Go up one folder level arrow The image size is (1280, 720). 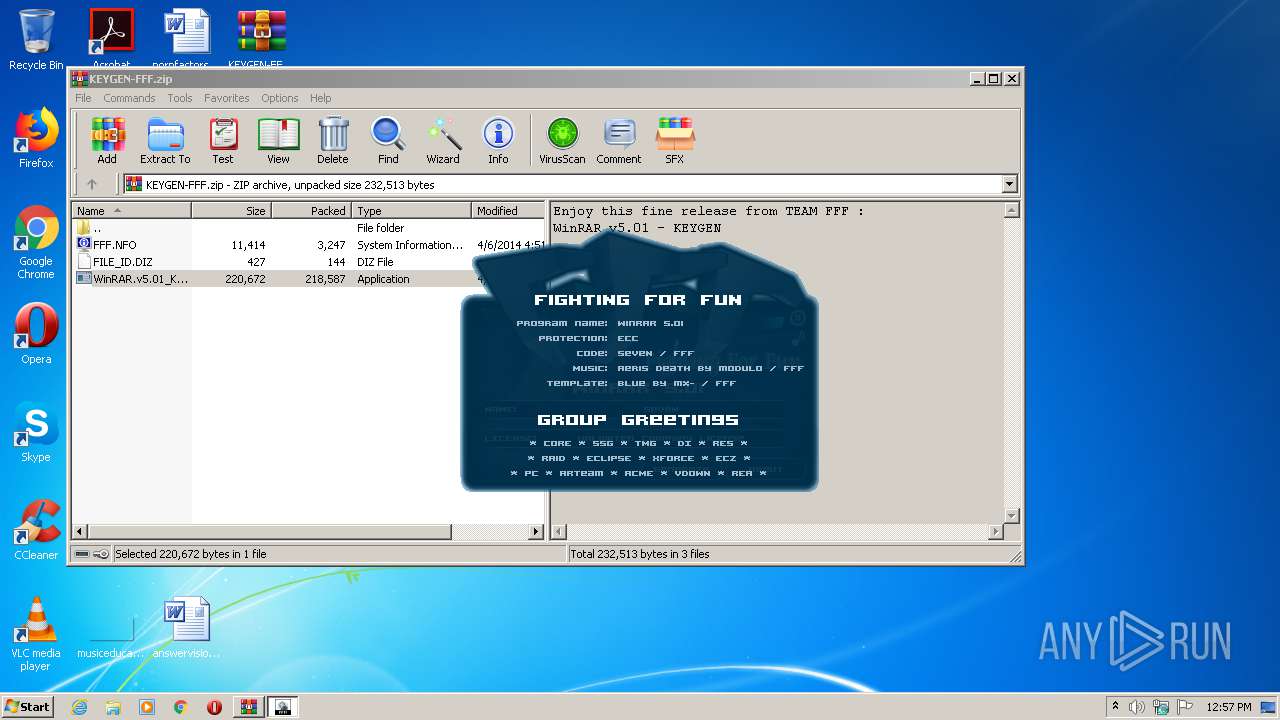click(x=92, y=184)
